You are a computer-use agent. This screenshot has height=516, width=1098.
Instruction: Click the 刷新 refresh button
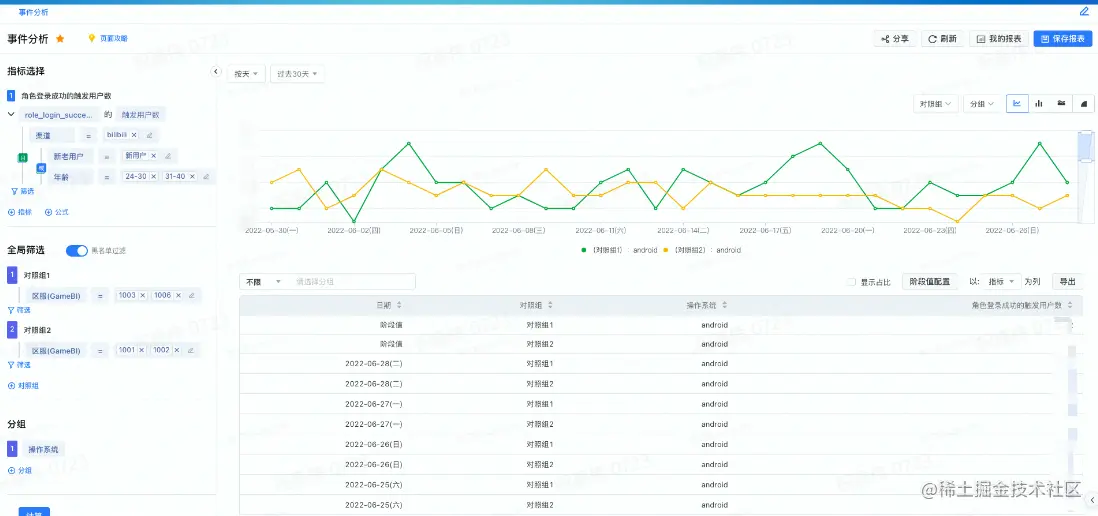(x=943, y=39)
